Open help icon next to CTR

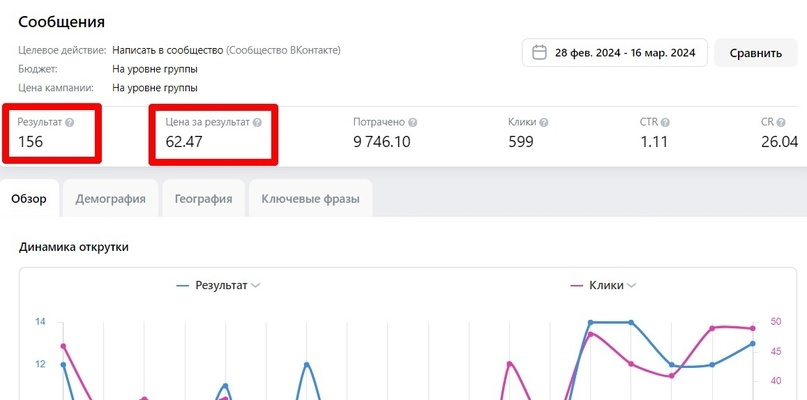[x=665, y=123]
